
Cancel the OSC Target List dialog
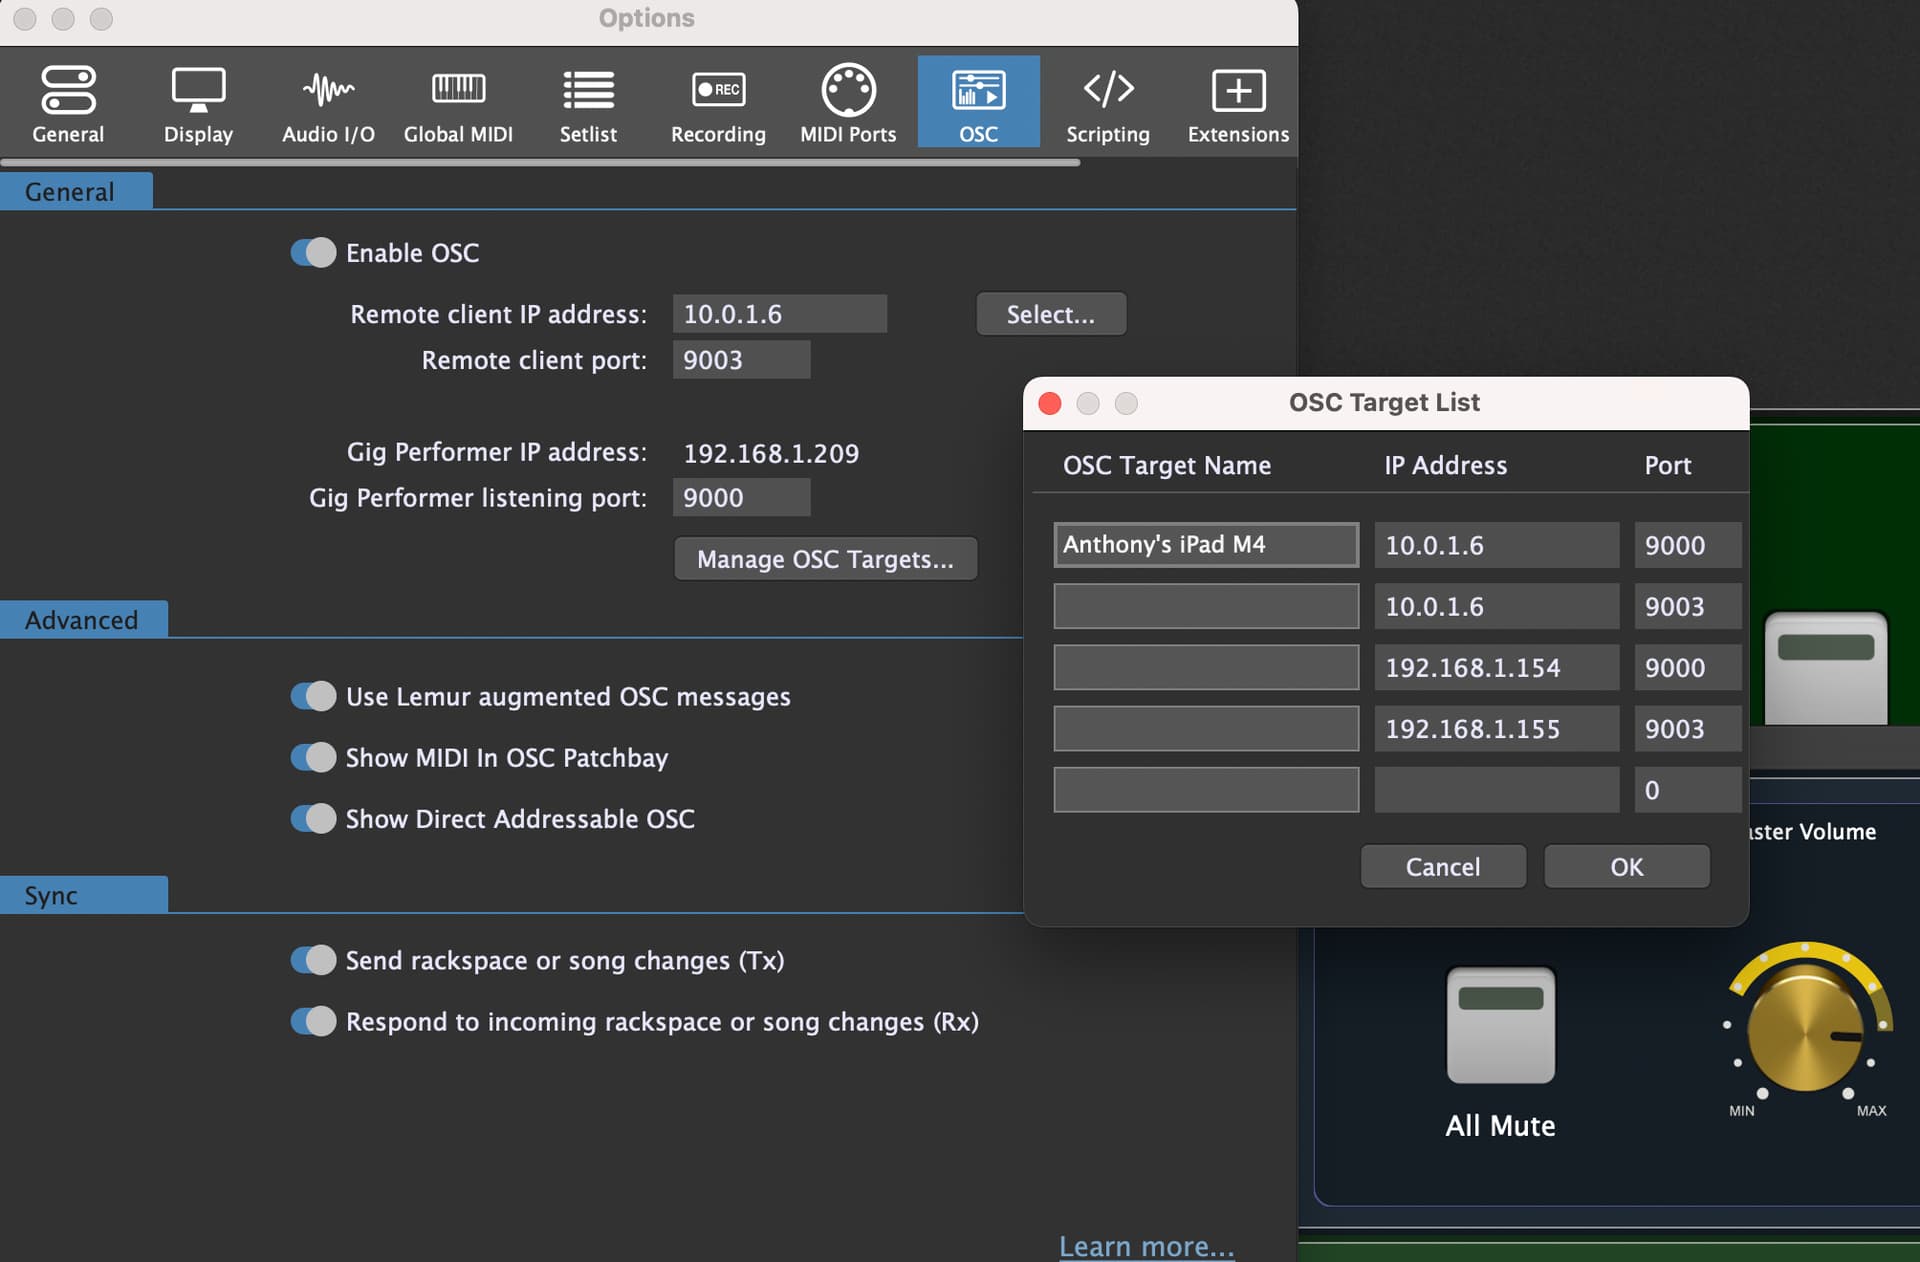1442,867
